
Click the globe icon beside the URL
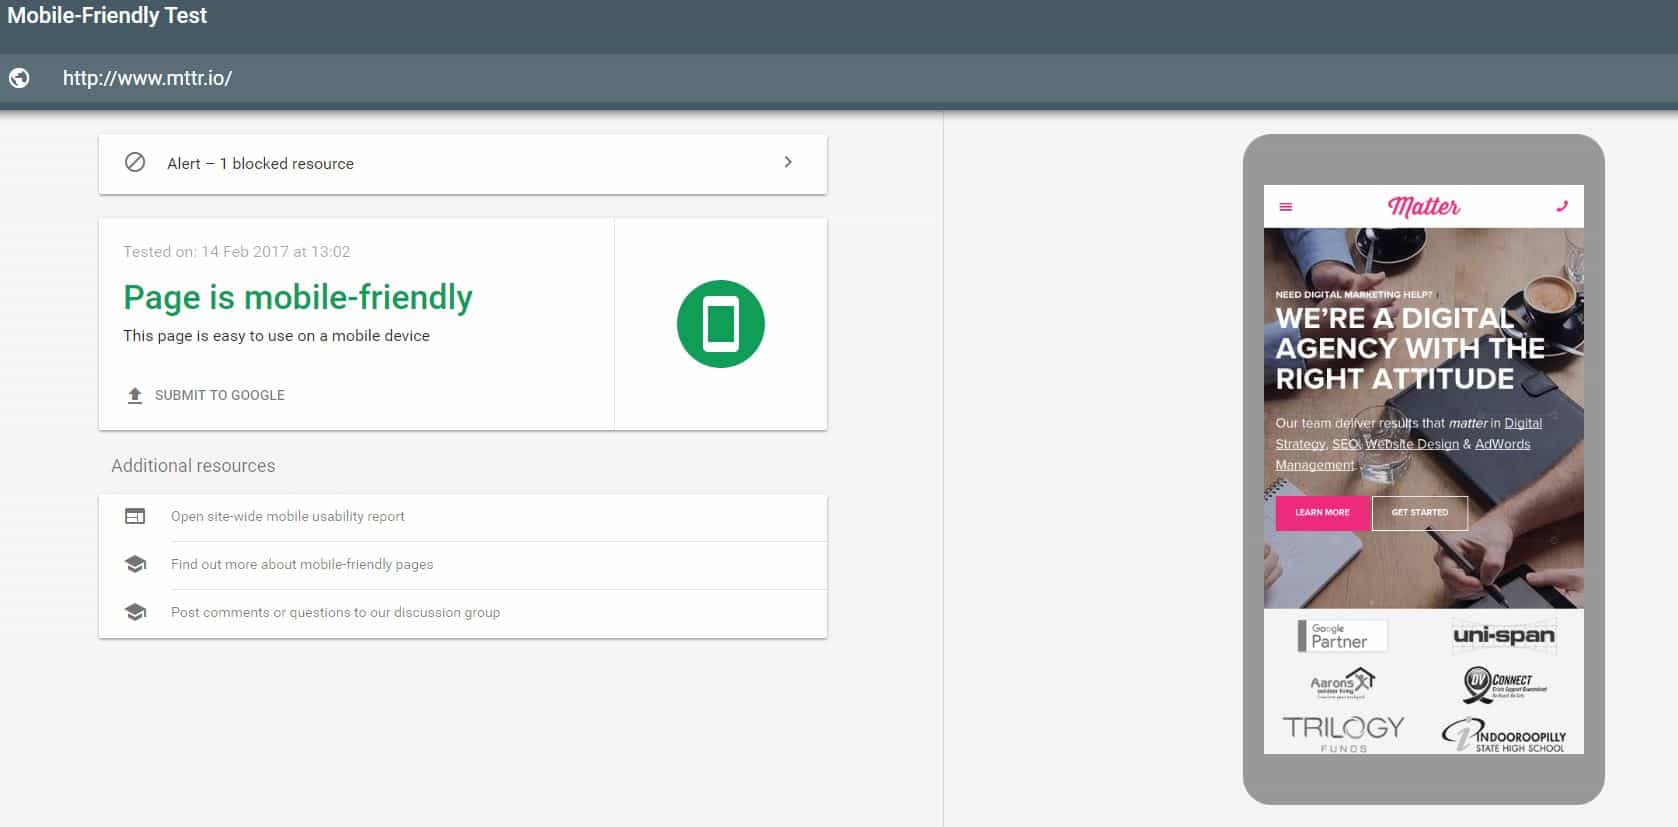point(19,78)
